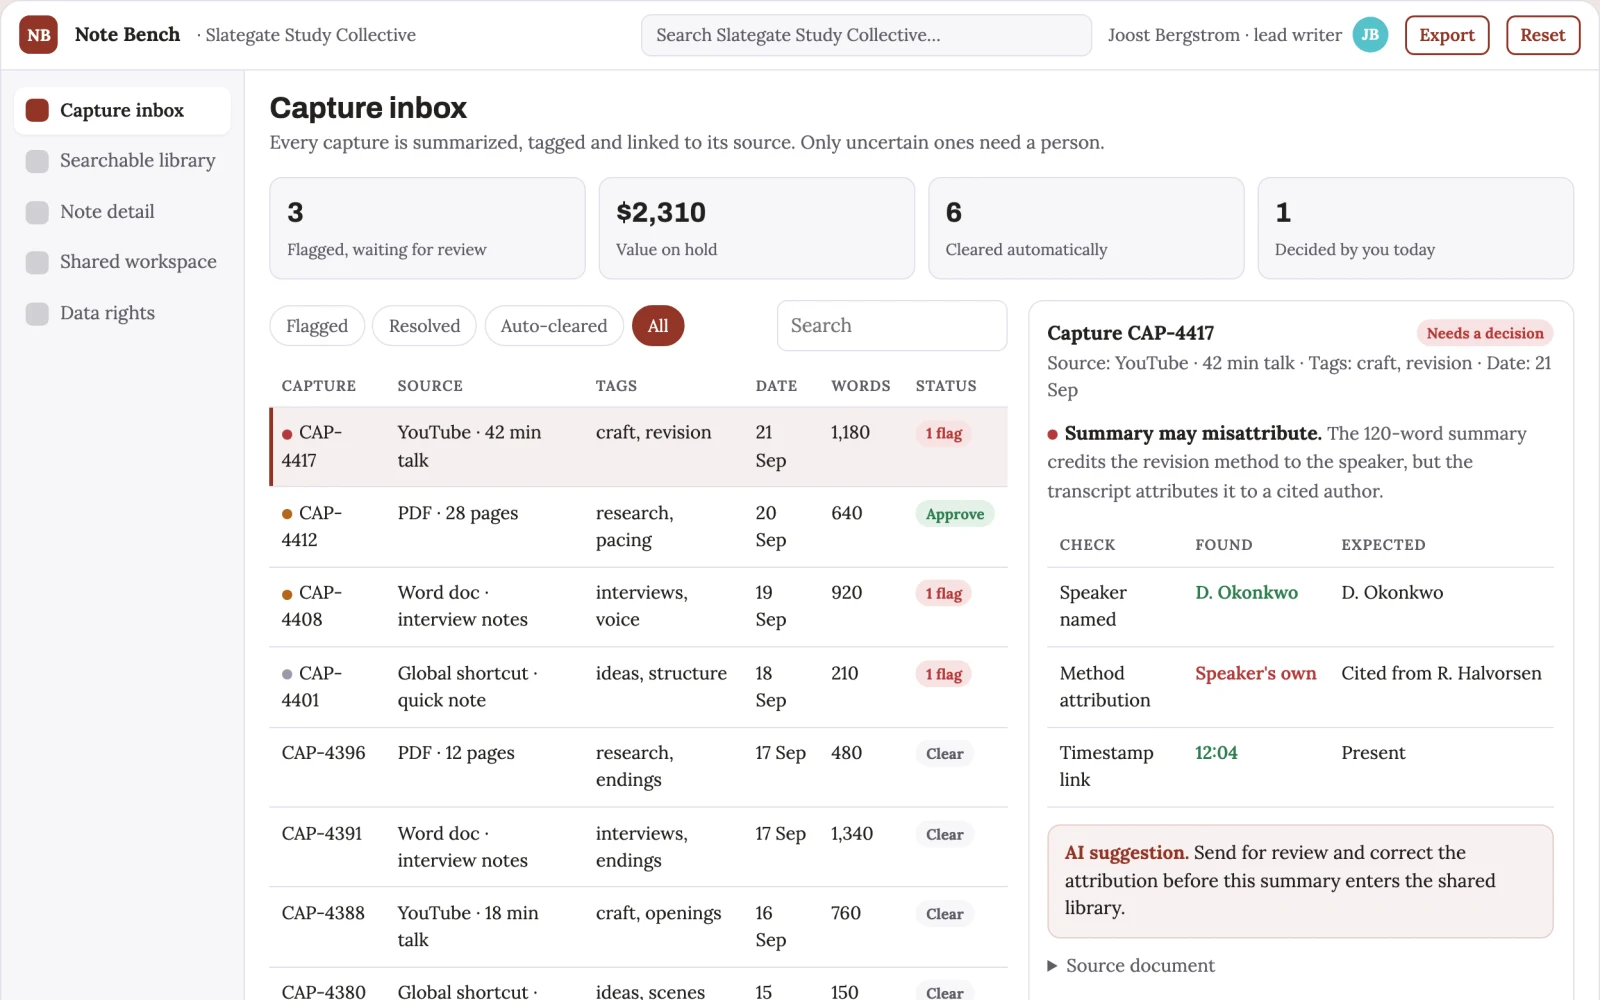Click the Shared workspace sidebar icon
Image resolution: width=1600 pixels, height=1000 pixels.
[x=37, y=262]
